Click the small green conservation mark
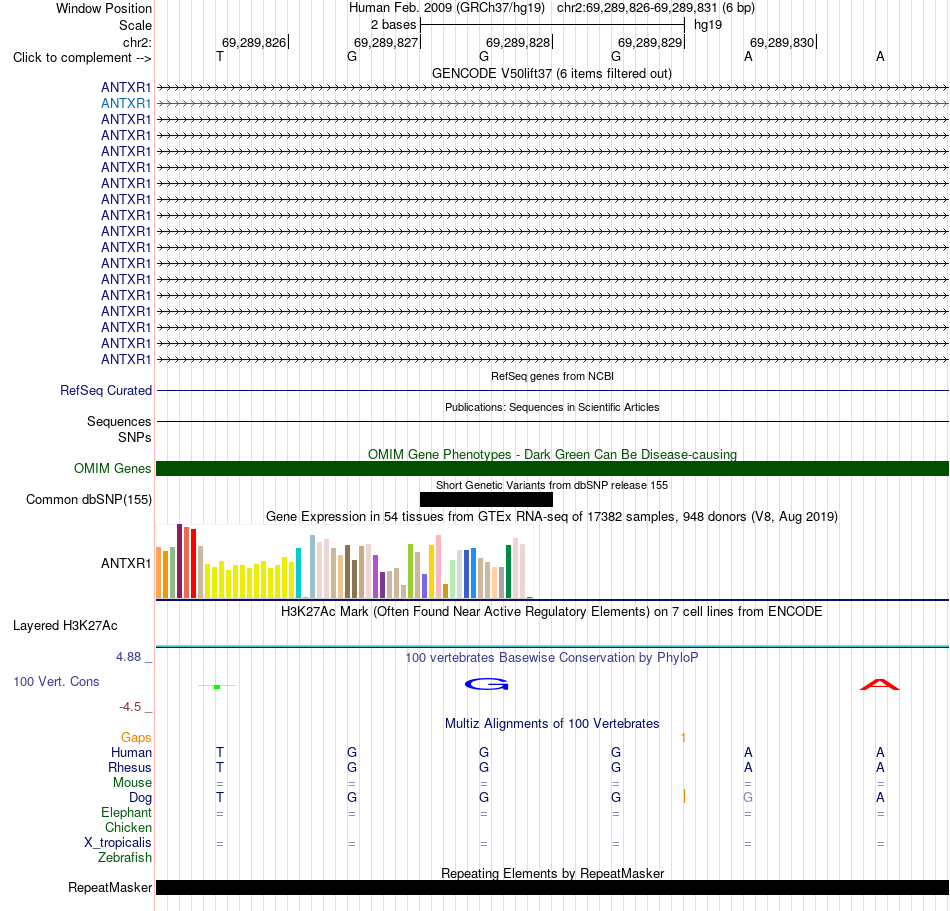 [x=217, y=686]
